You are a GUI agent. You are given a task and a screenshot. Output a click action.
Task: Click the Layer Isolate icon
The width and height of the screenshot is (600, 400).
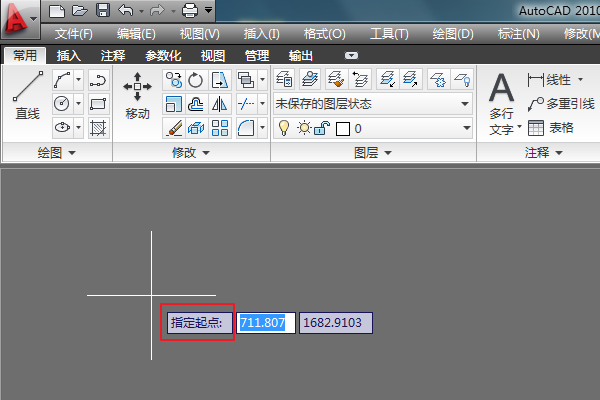tap(387, 79)
